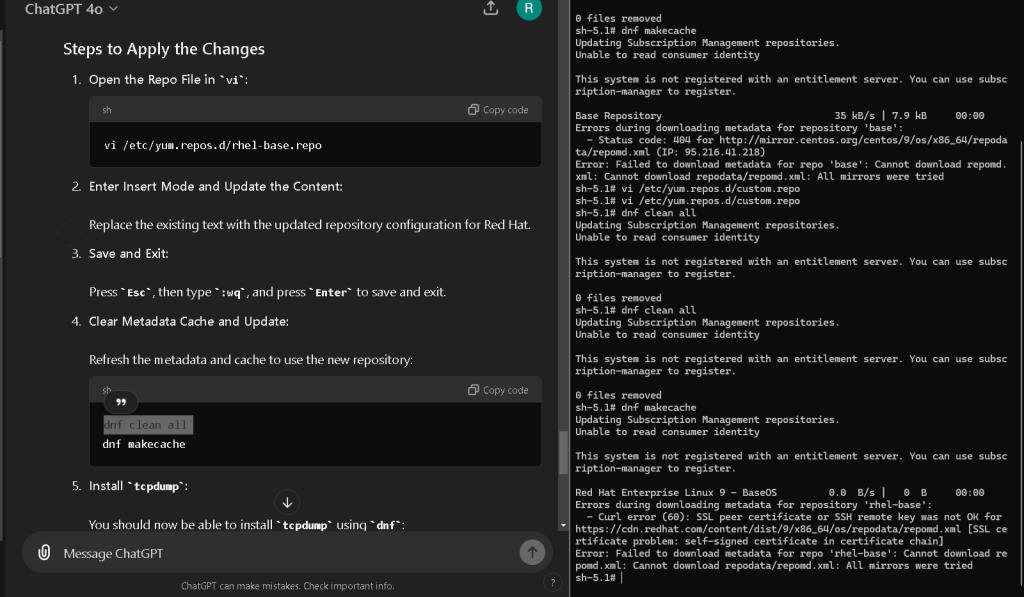Viewport: 1024px width, 597px height.
Task: Click 'vi /etc/yum.repos.d/rhel-base.repo' code text
Action: (x=213, y=145)
